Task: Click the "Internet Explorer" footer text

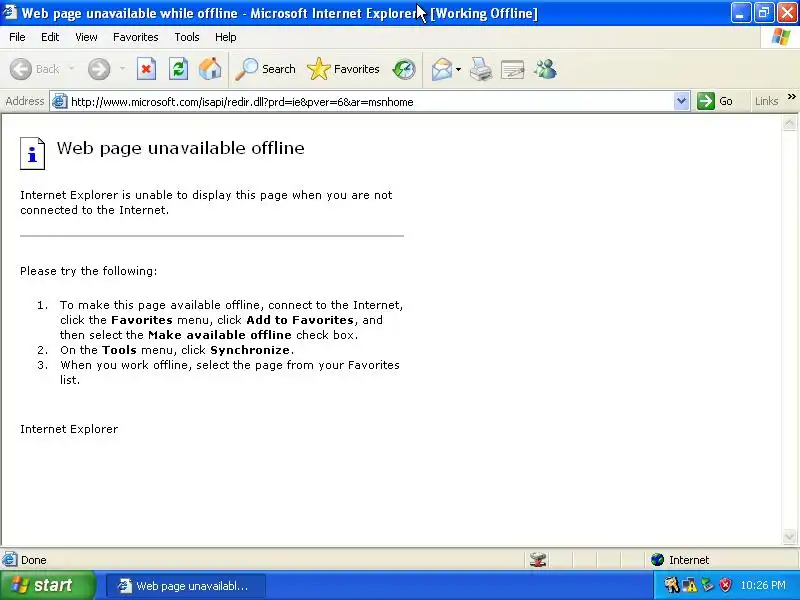Action: pyautogui.click(x=69, y=429)
